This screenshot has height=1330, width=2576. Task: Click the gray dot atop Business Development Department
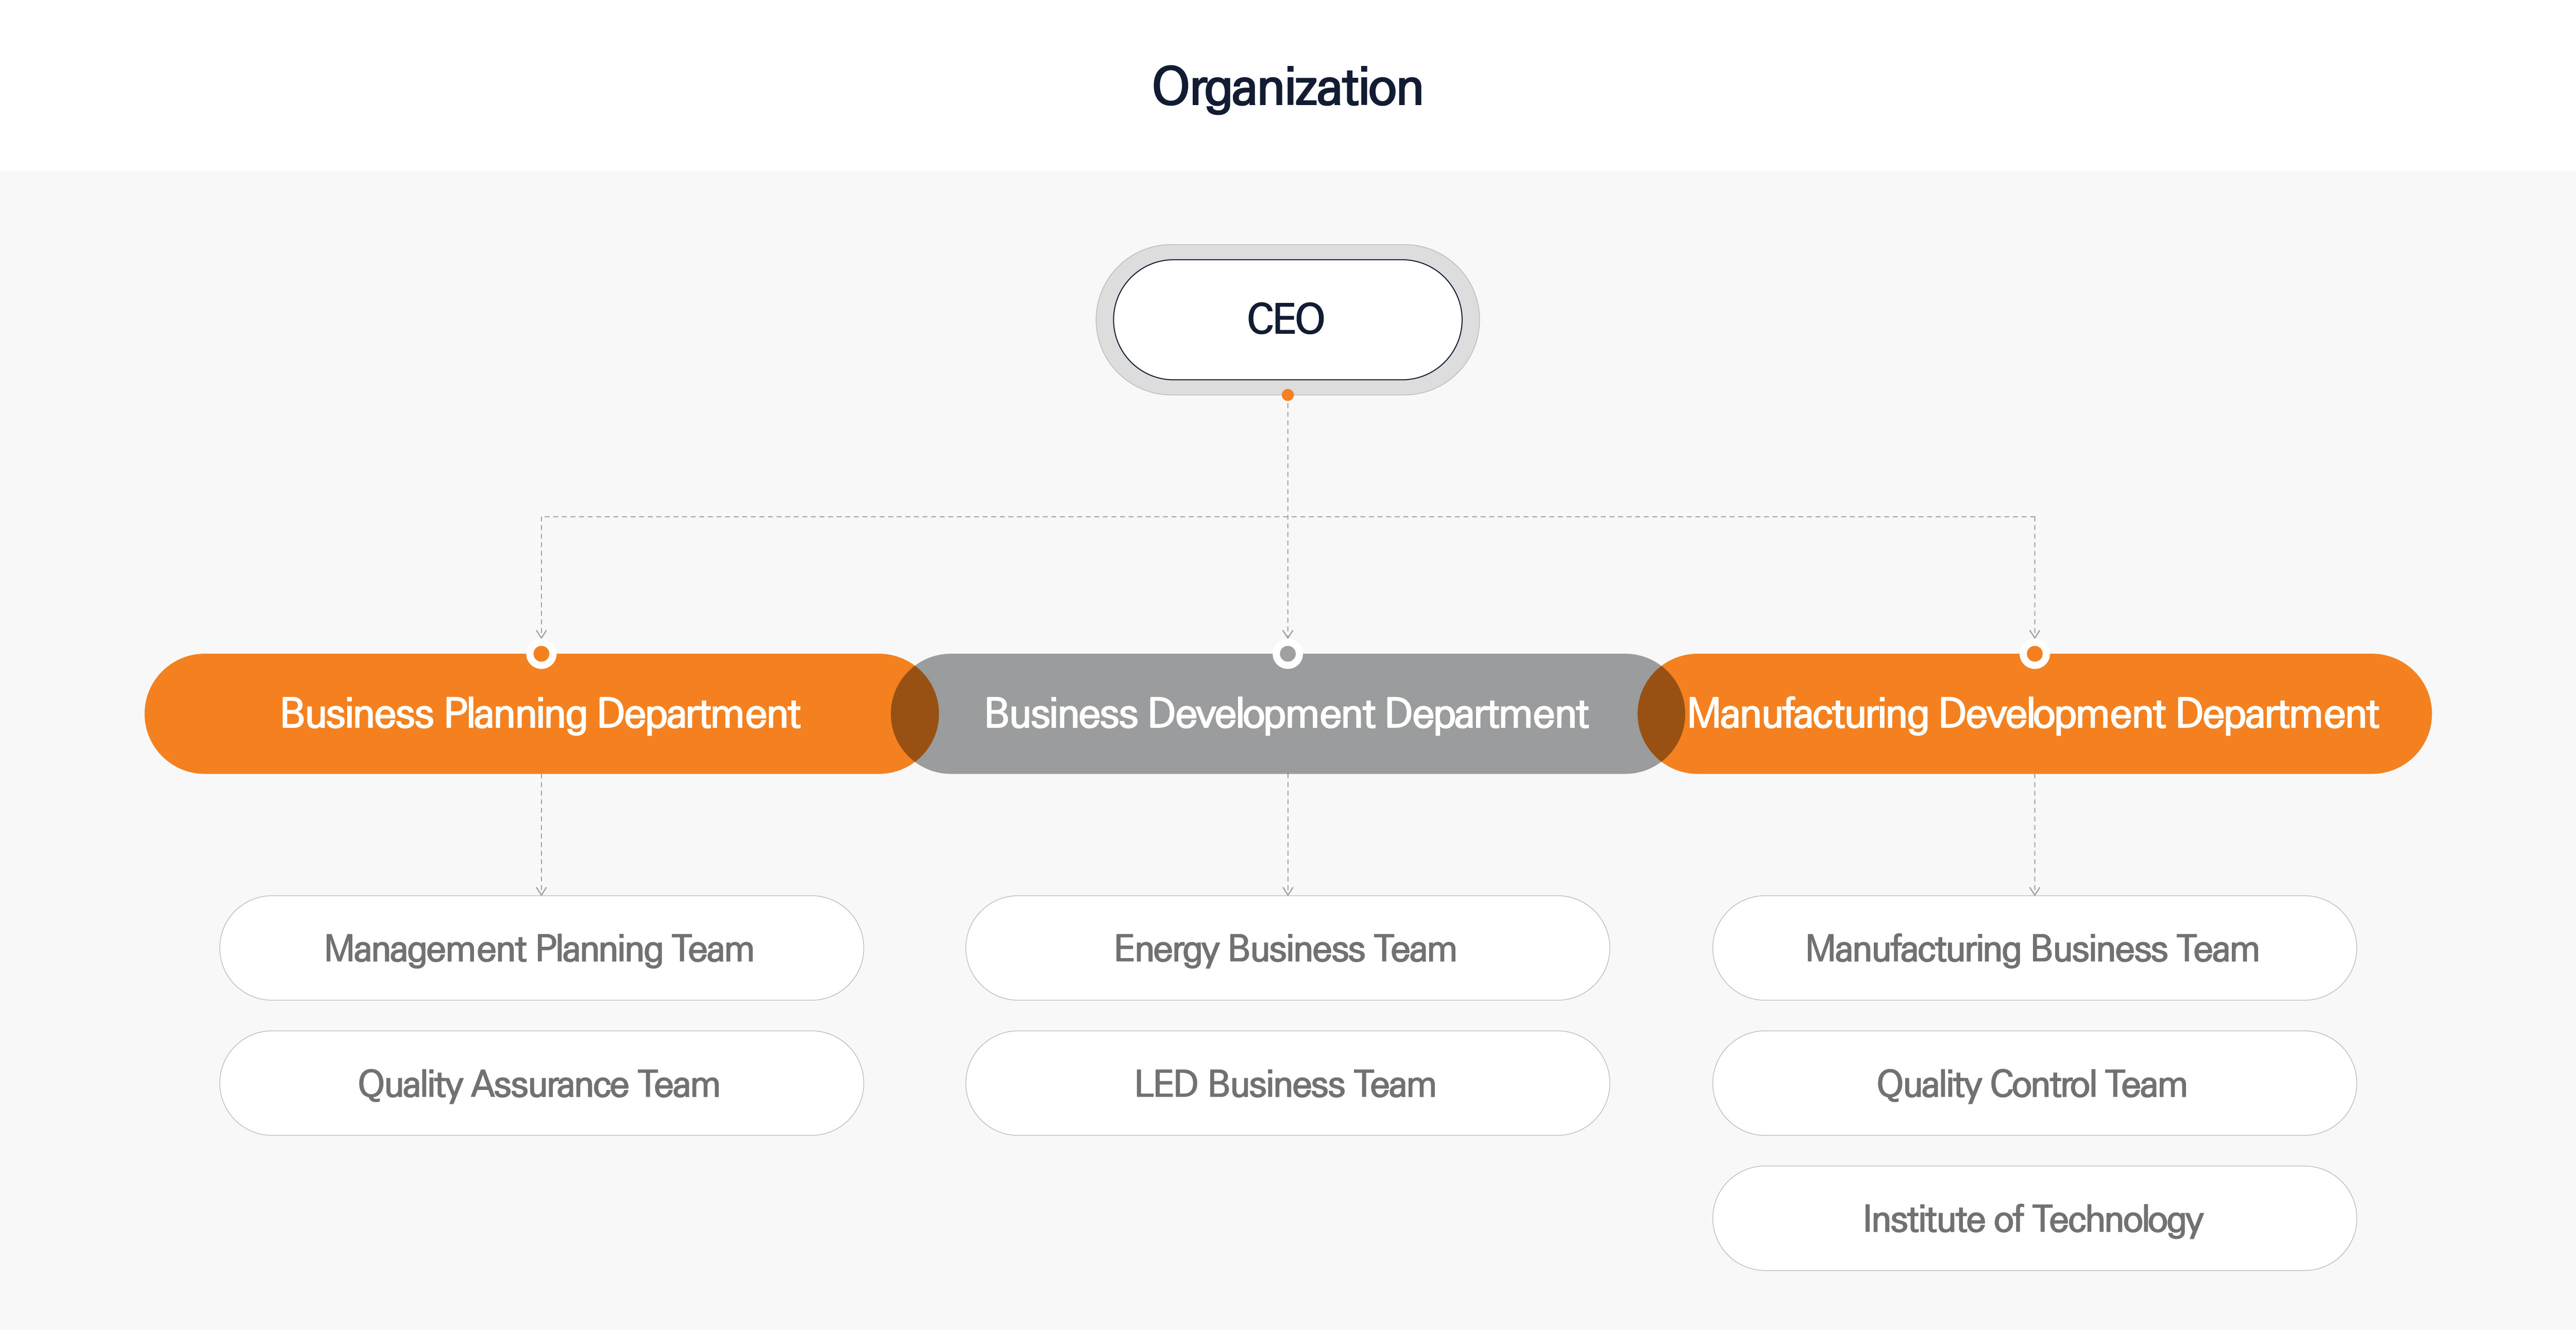pos(1288,654)
